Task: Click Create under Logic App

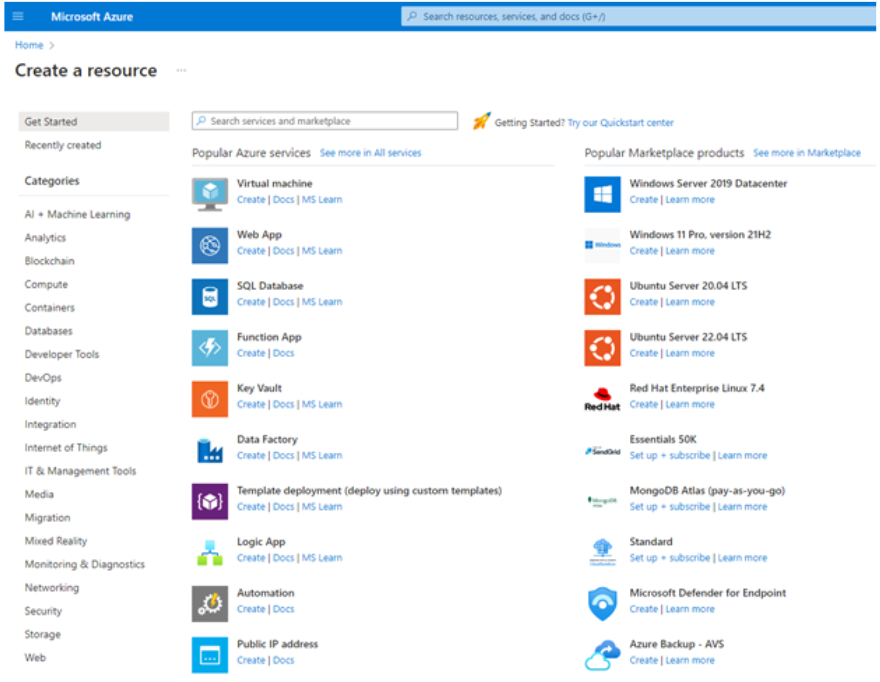Action: coord(251,557)
